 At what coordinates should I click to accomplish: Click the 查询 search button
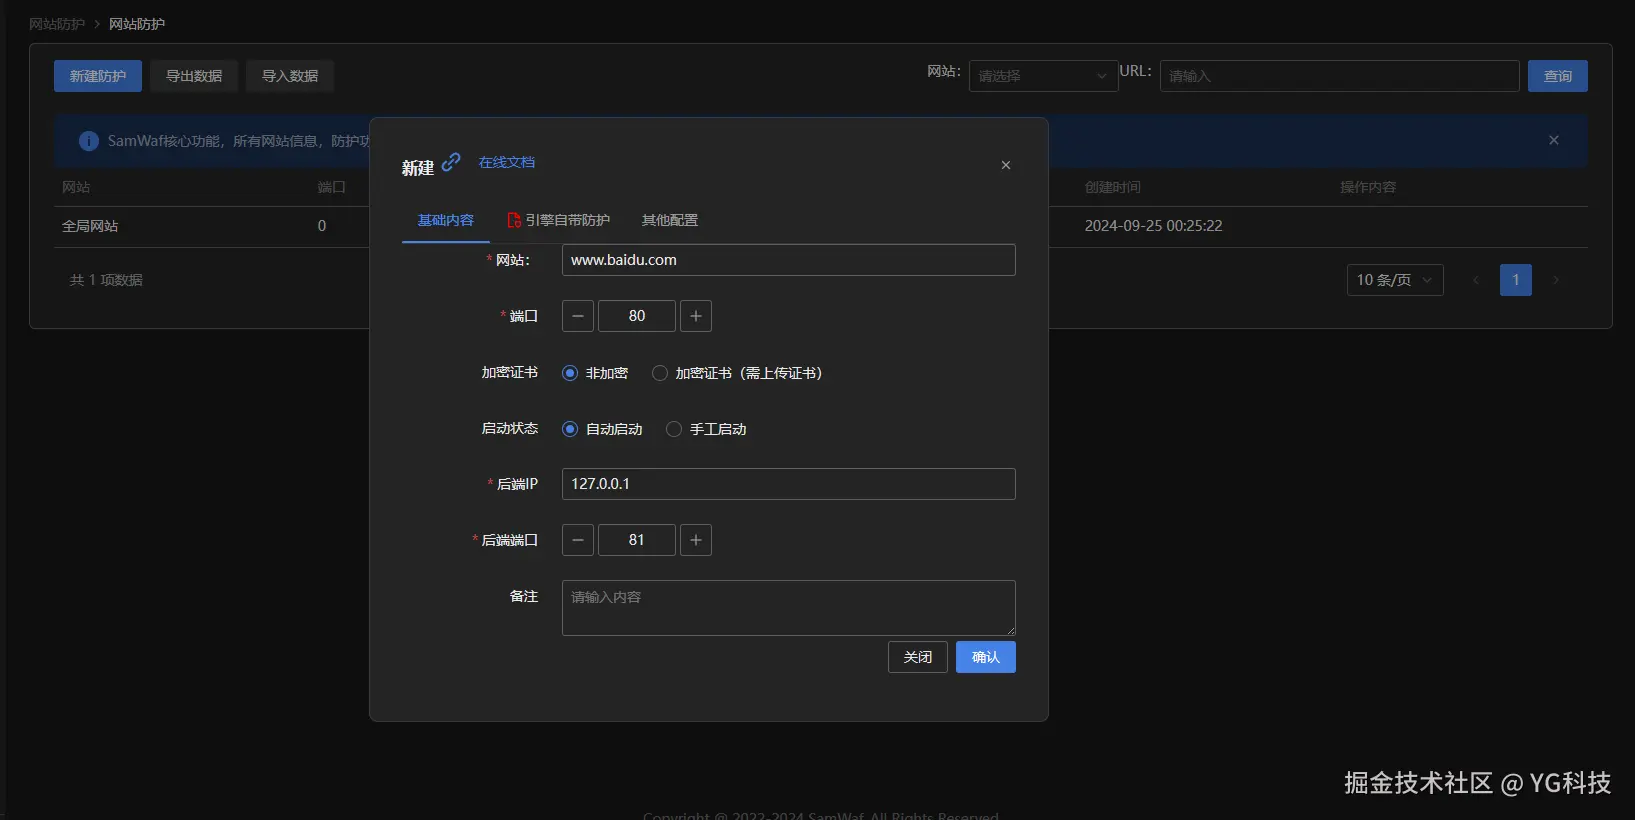tap(1558, 76)
